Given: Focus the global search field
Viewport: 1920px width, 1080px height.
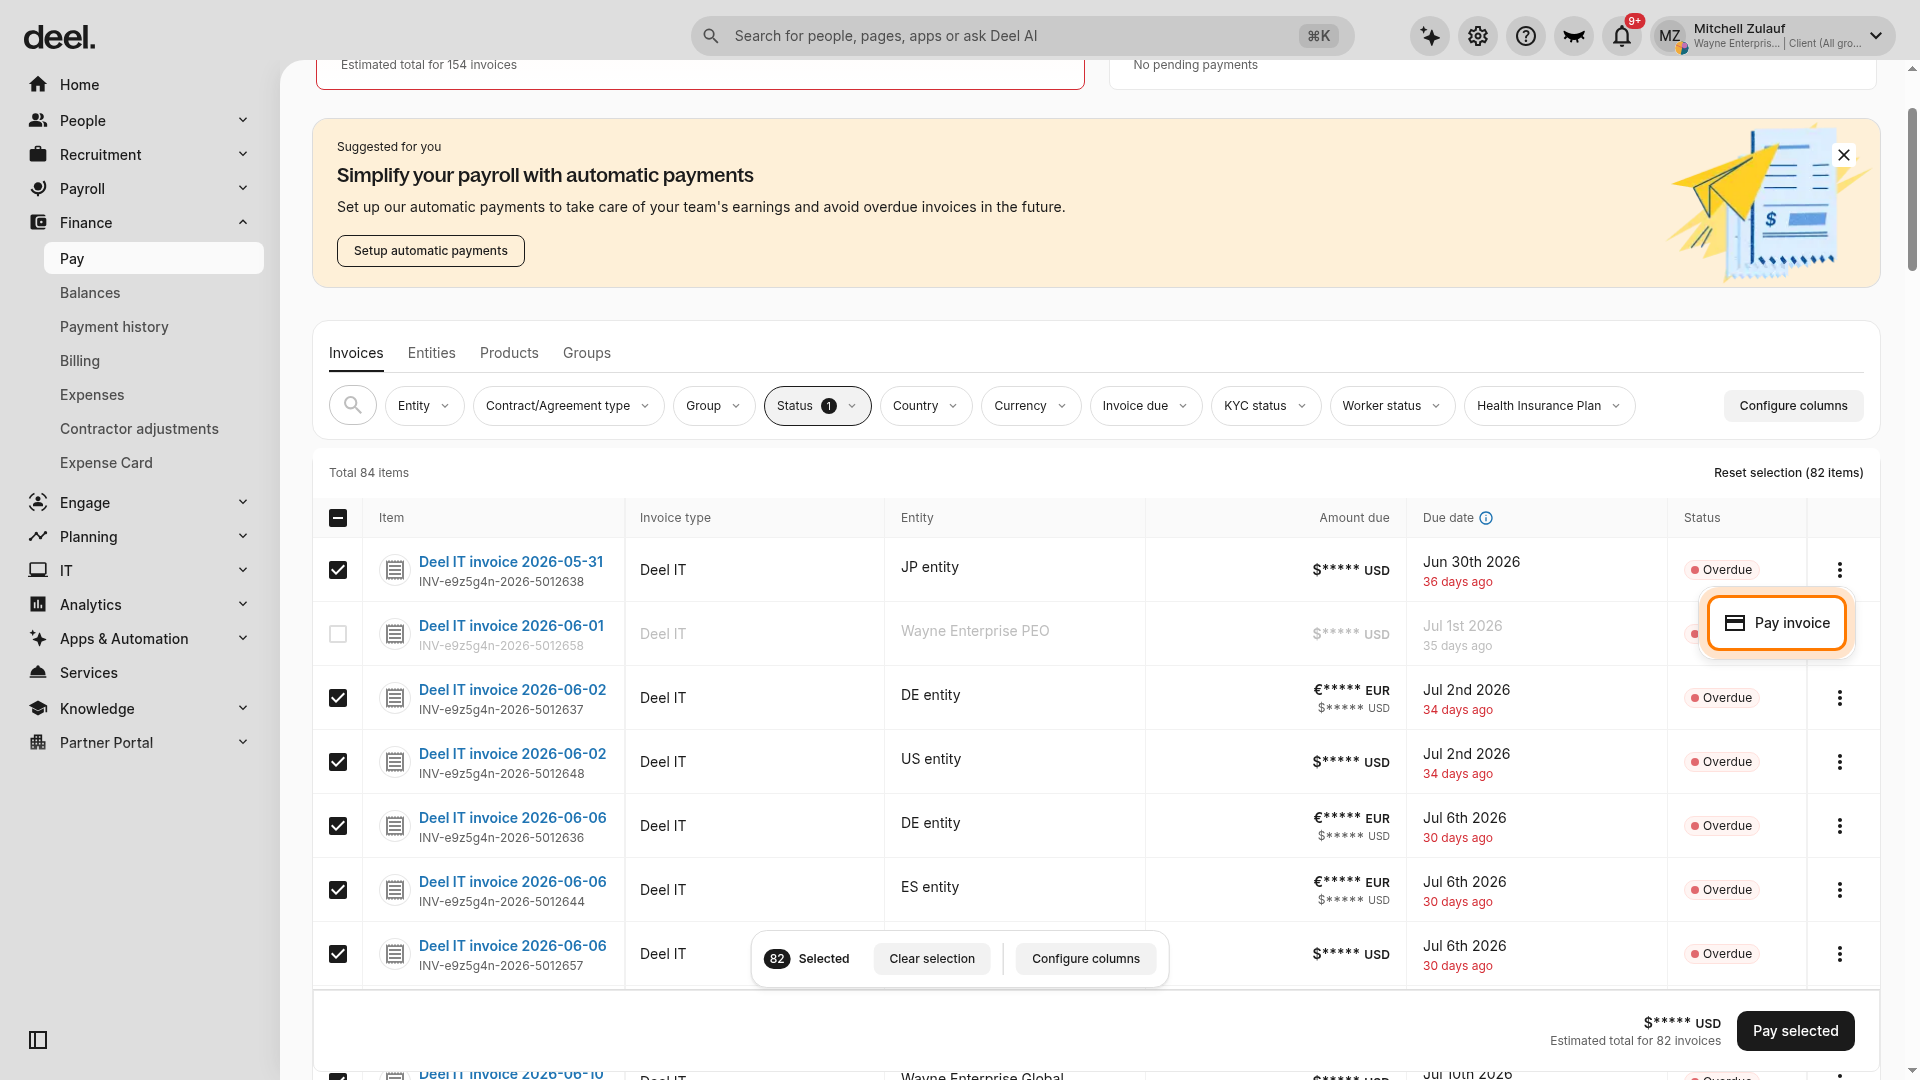Looking at the screenshot, I should click(x=1022, y=36).
